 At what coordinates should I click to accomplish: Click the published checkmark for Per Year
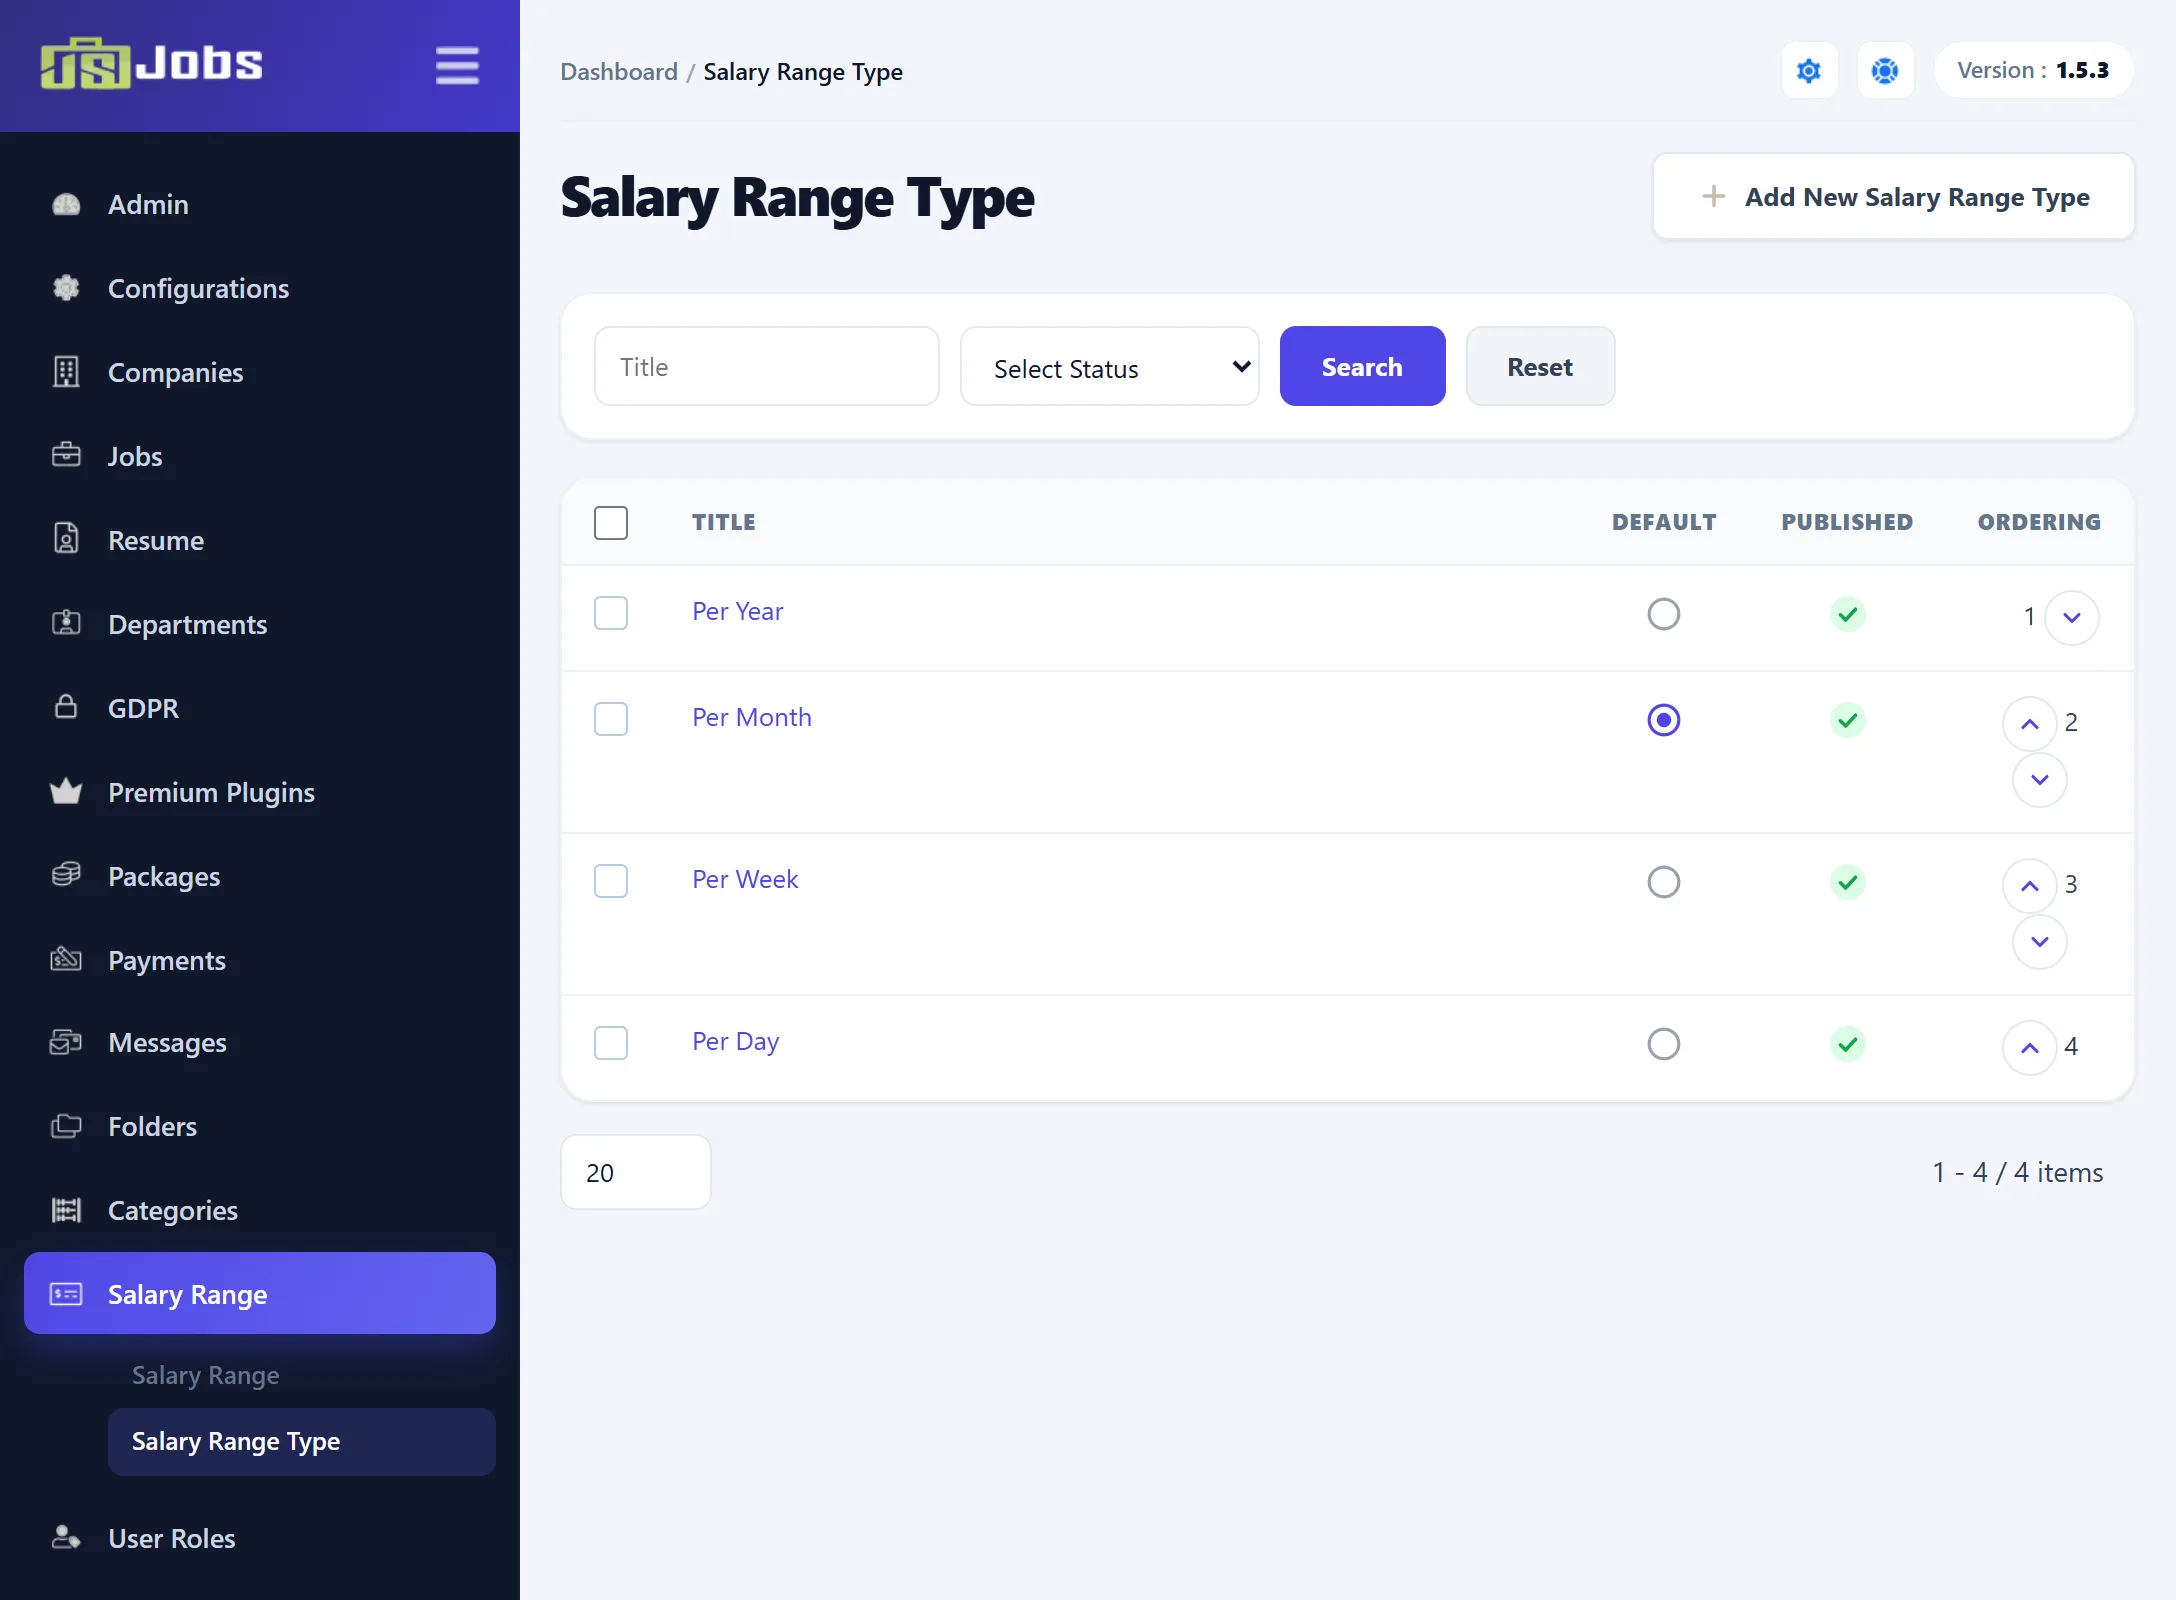tap(1847, 614)
